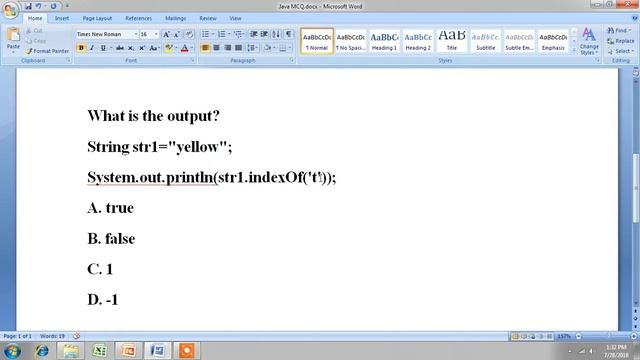Open Select dropdown in Editing

tap(620, 51)
